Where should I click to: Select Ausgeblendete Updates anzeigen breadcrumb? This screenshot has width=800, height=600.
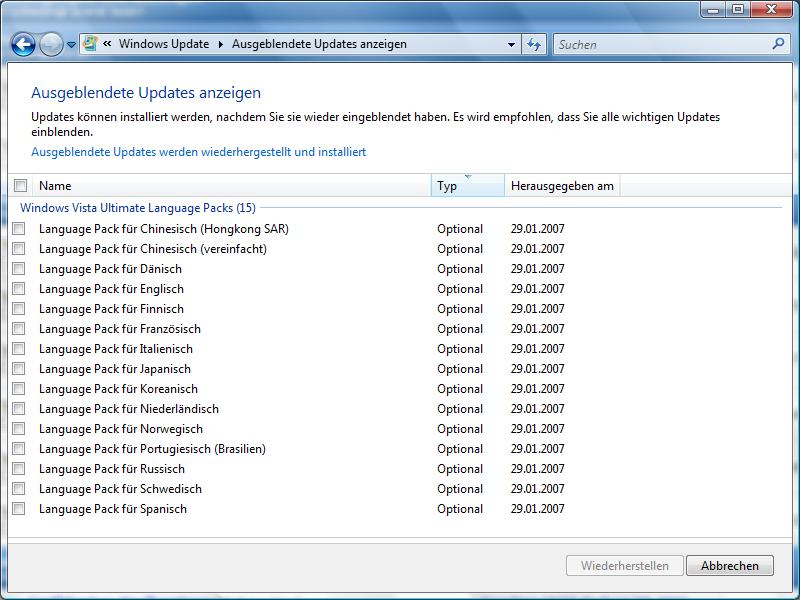coord(319,44)
